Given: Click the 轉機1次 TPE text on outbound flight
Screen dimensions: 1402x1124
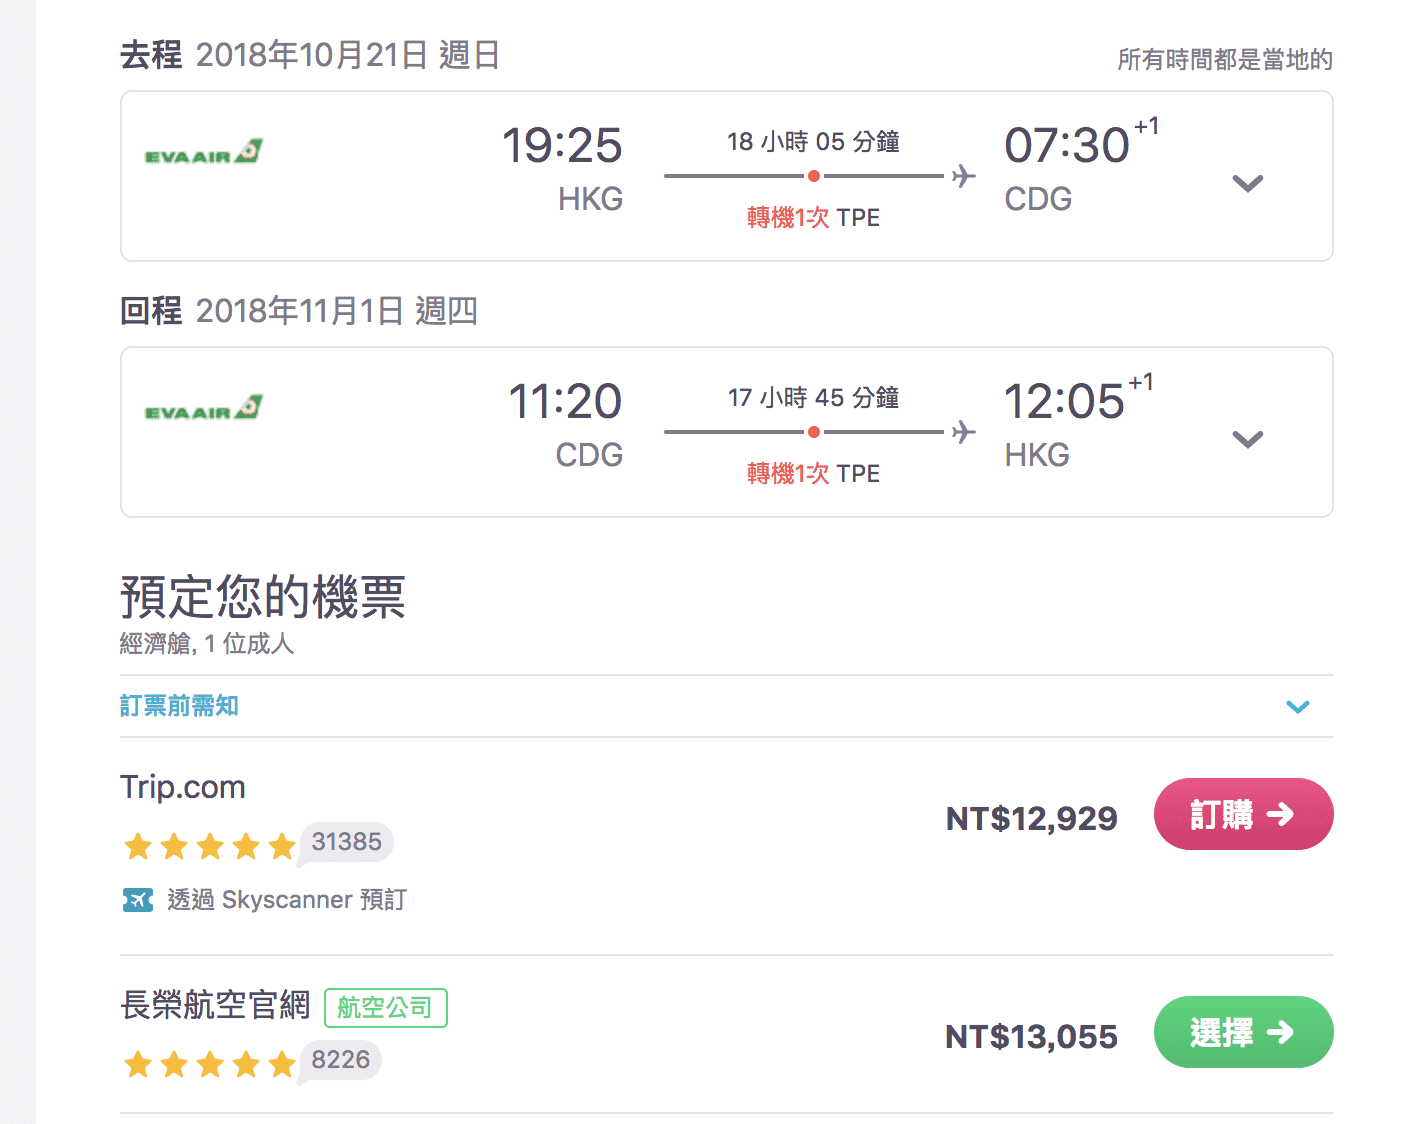Looking at the screenshot, I should (813, 218).
